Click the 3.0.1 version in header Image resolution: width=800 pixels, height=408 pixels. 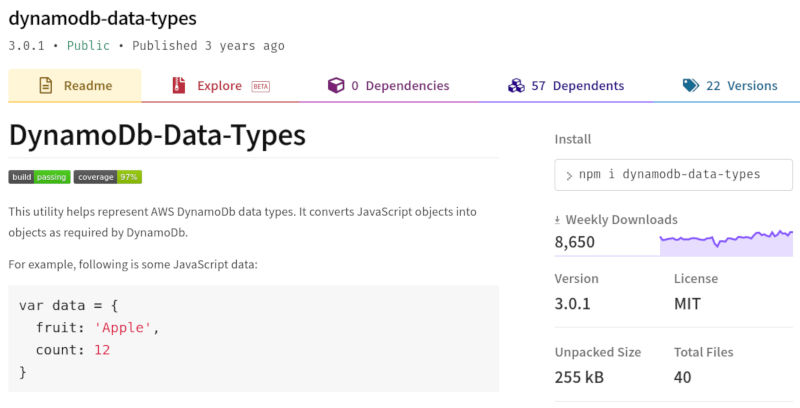(27, 45)
